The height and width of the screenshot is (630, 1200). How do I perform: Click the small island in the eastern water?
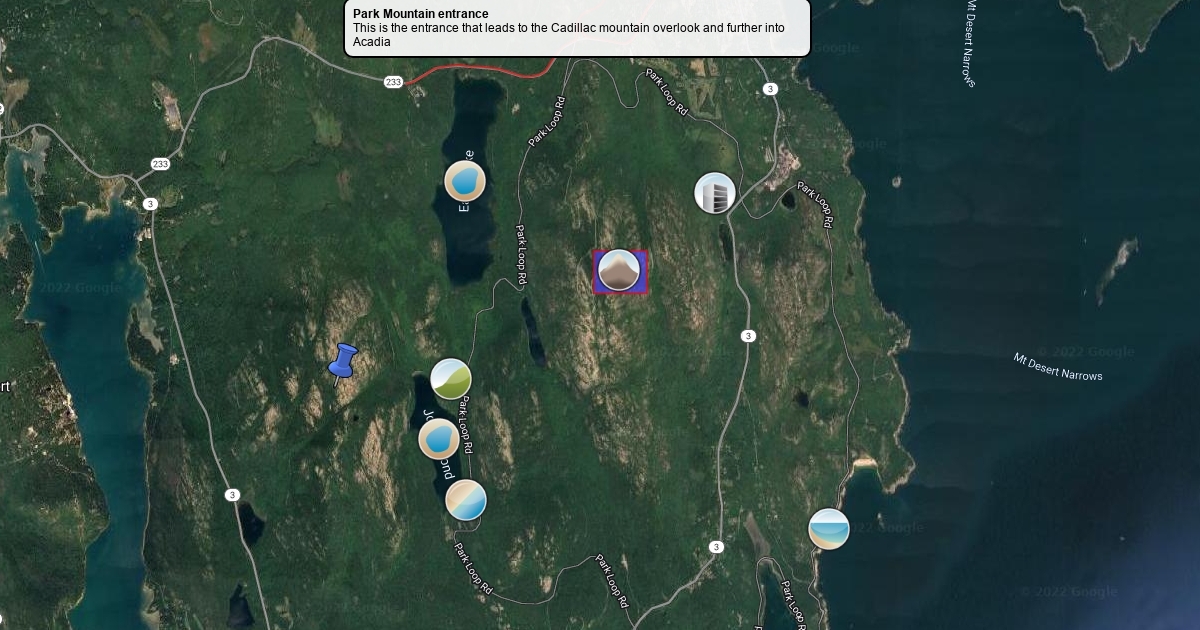[1117, 268]
